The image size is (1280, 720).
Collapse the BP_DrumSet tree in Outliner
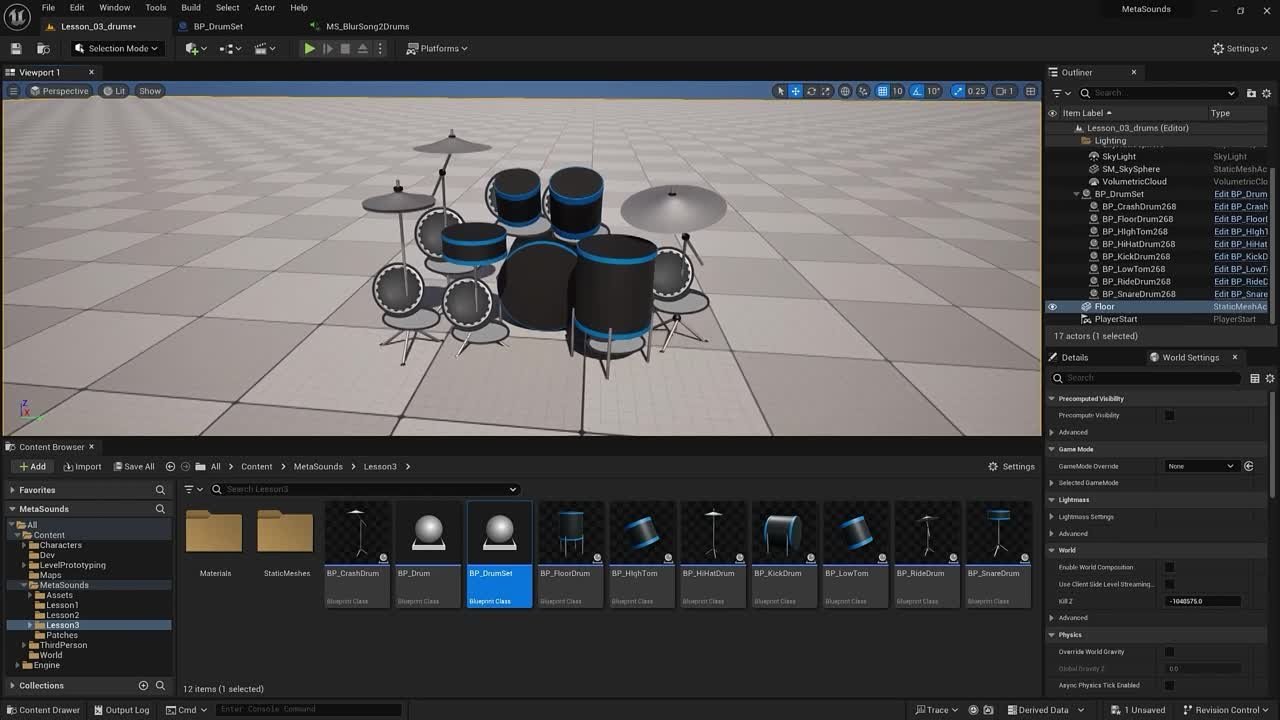click(x=1076, y=194)
